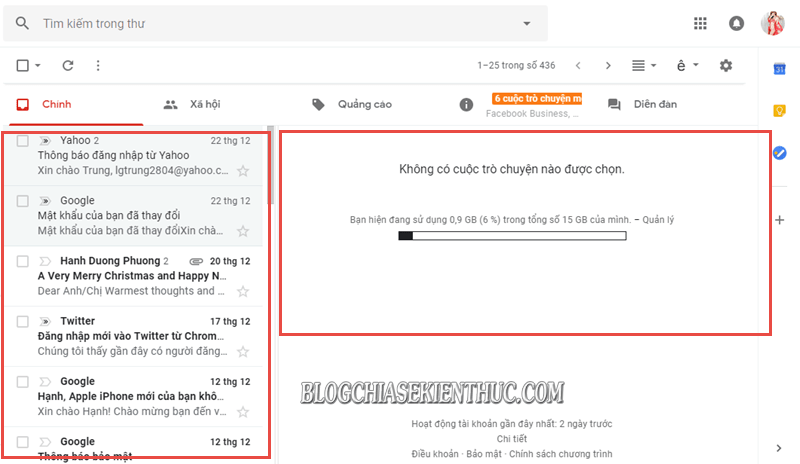The width and height of the screenshot is (800, 464).
Task: Toggle the split pane mode icon
Action: 638,65
